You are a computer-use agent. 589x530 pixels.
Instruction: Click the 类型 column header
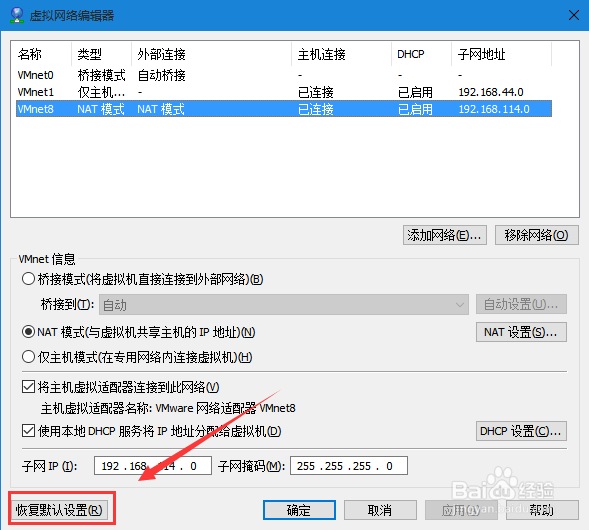coord(101,54)
